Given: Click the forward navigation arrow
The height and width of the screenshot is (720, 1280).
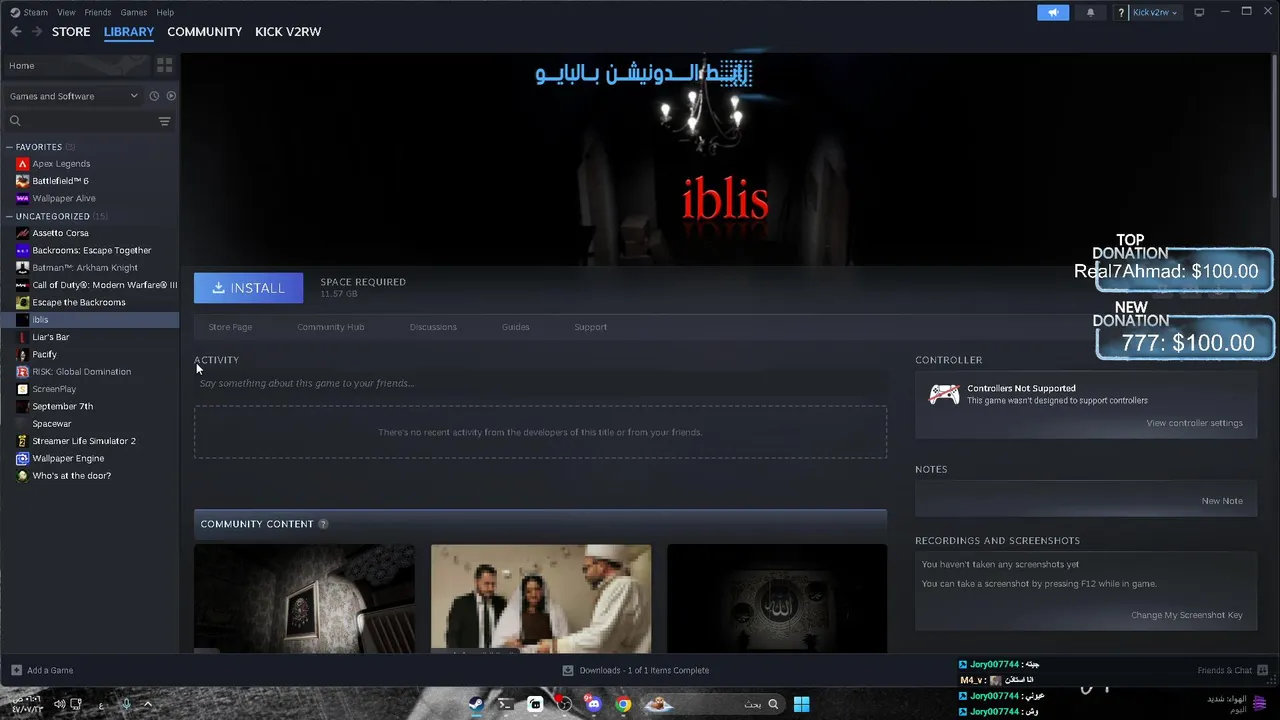Looking at the screenshot, I should pyautogui.click(x=37, y=32).
